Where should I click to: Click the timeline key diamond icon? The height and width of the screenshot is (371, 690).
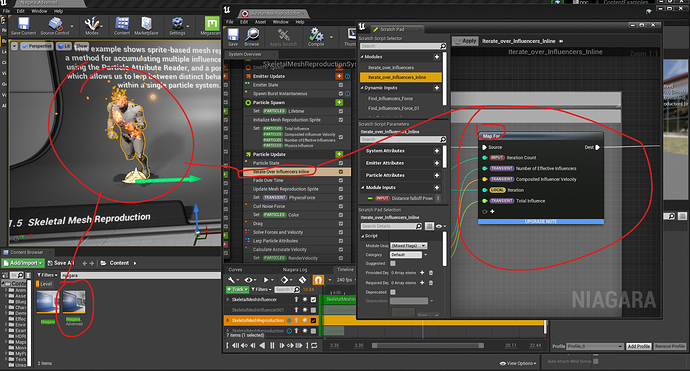click(x=284, y=280)
